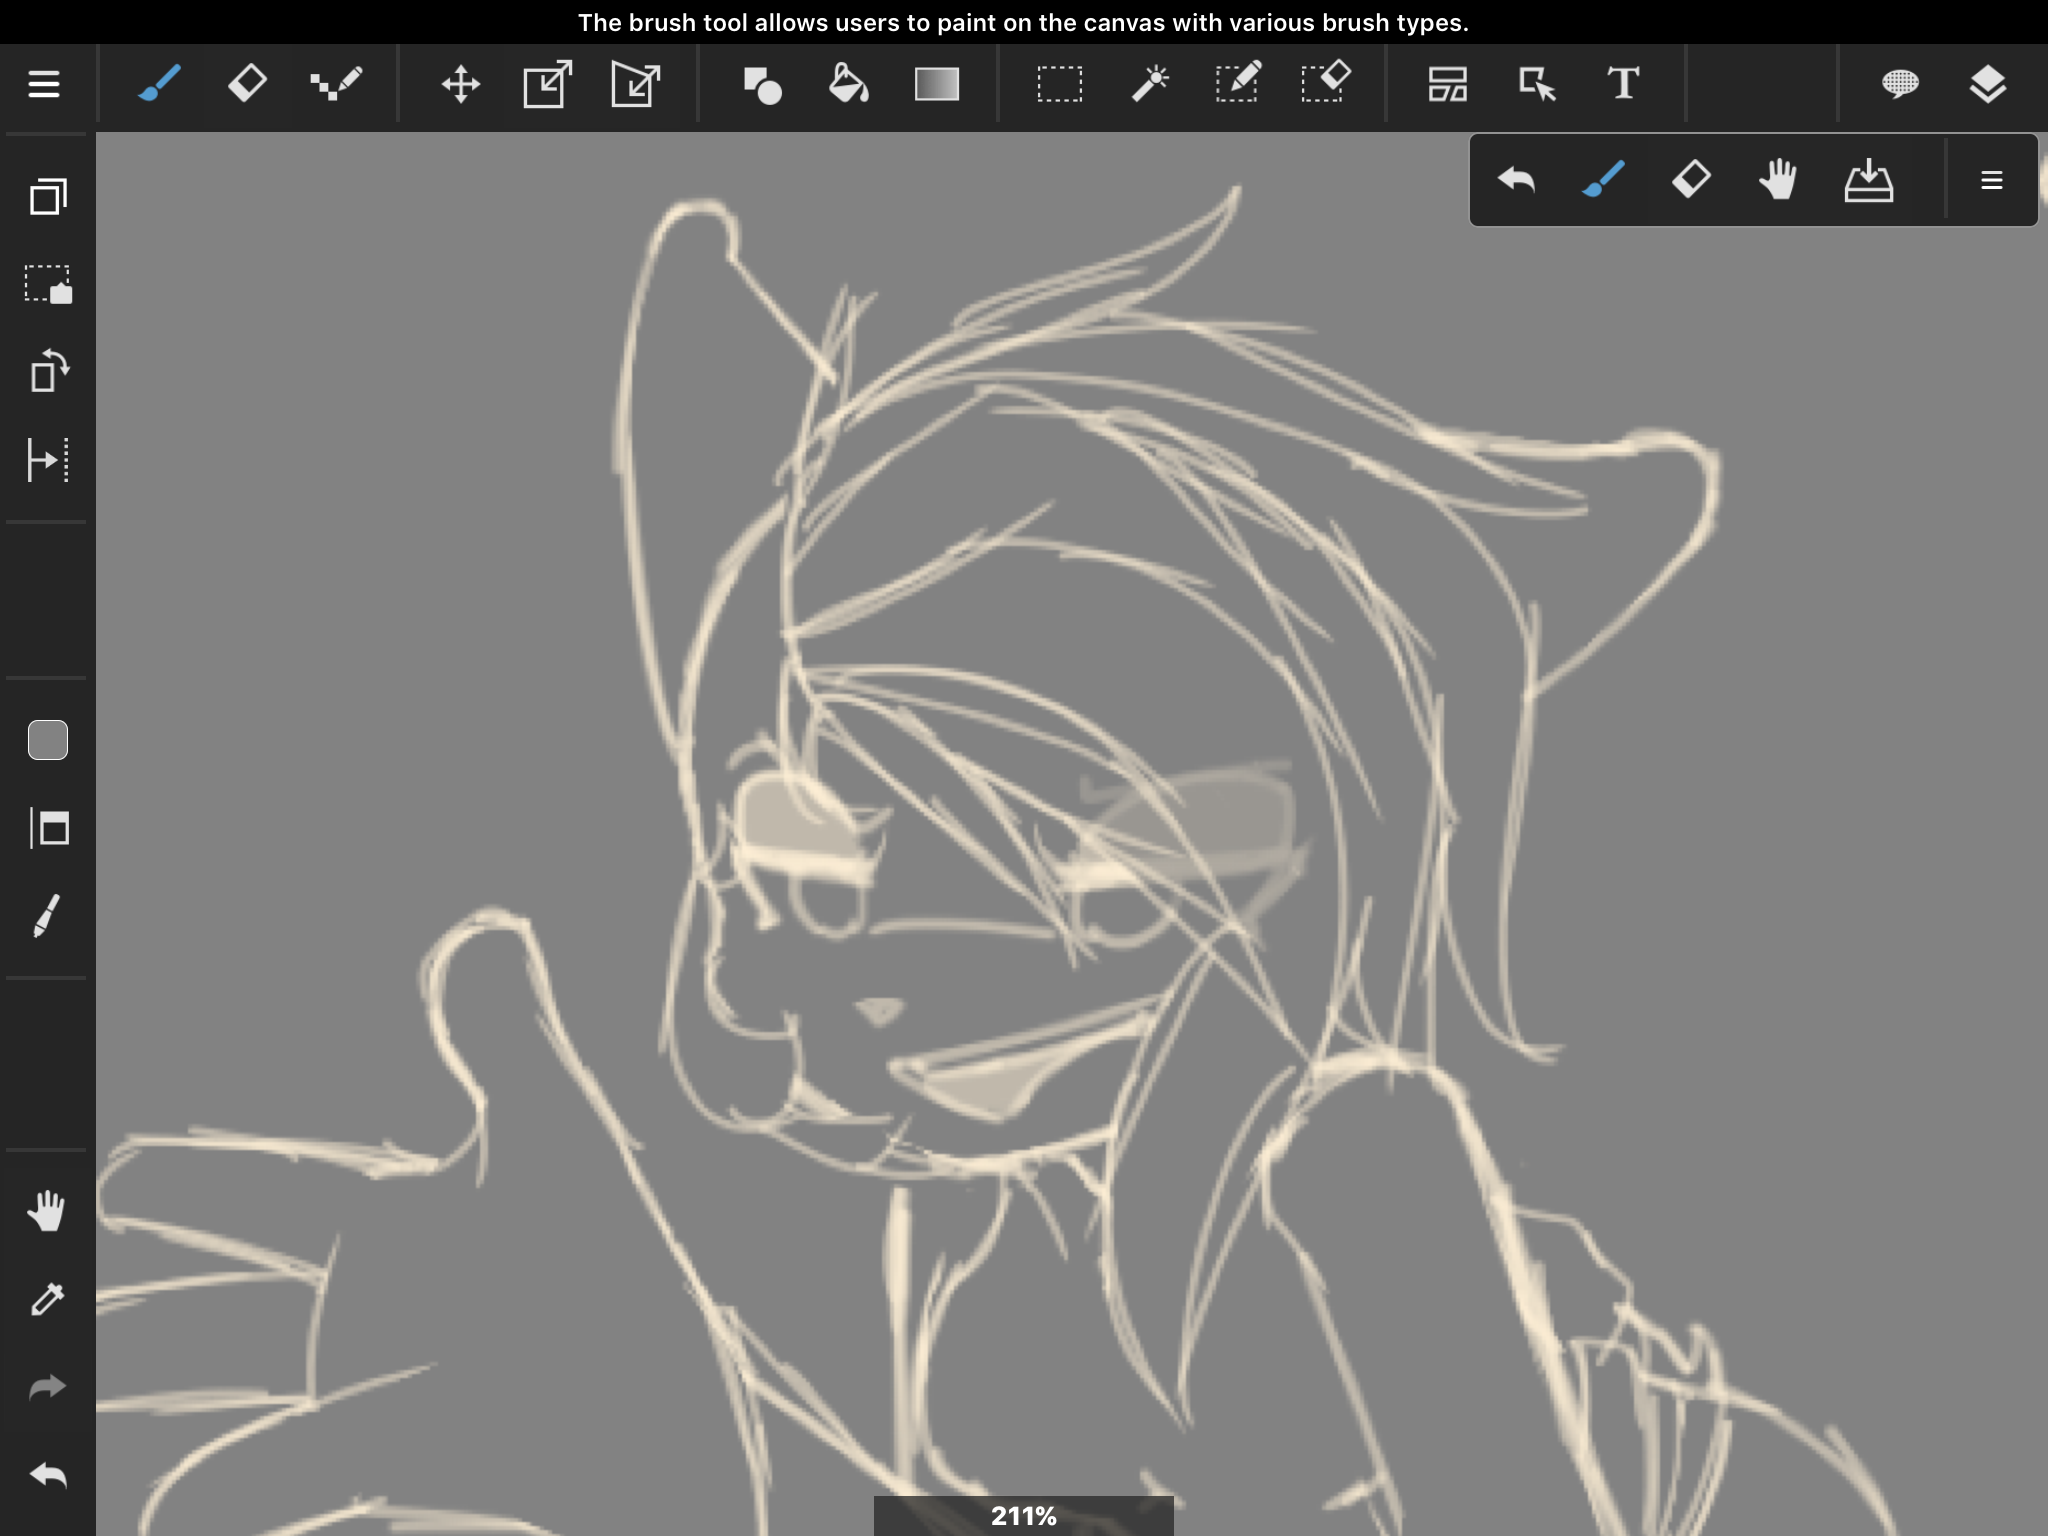Choose the Select Eraser tool
The image size is (2048, 1536).
point(1326,83)
